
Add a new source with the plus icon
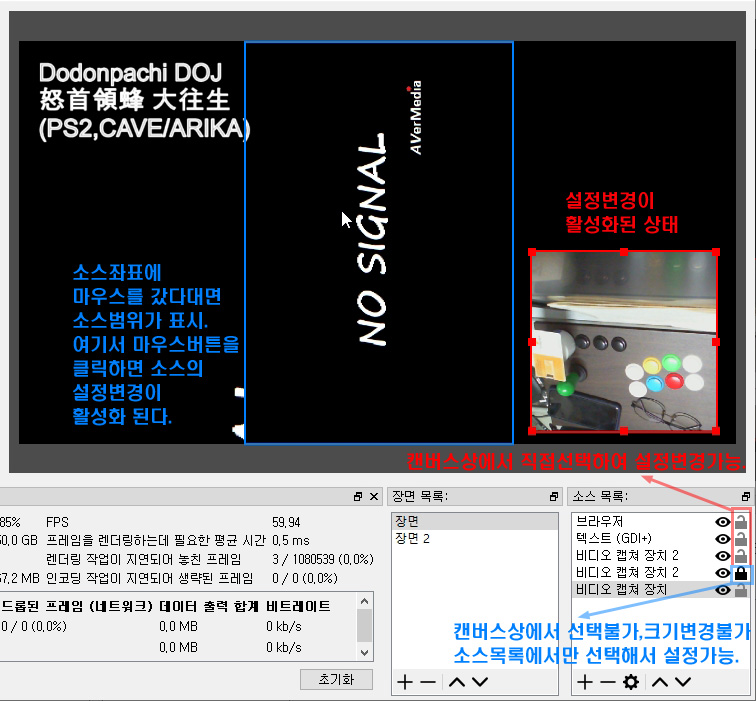click(585, 682)
